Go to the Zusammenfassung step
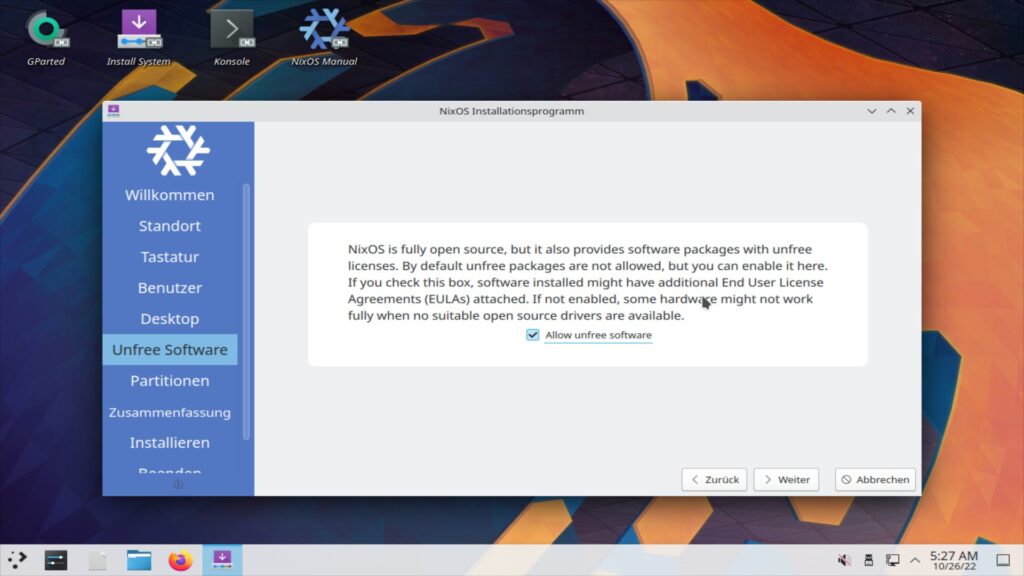Image resolution: width=1024 pixels, height=576 pixels. 170,412
